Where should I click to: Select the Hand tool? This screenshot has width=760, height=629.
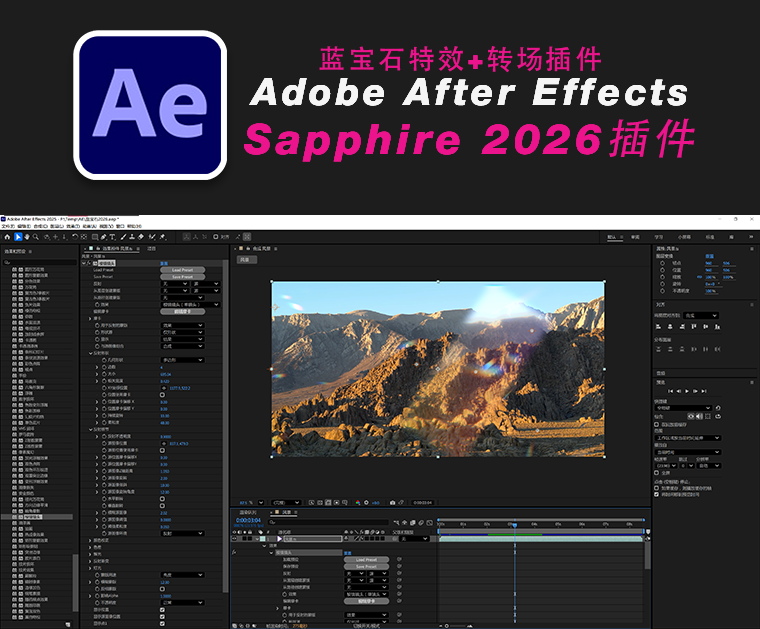tap(27, 237)
